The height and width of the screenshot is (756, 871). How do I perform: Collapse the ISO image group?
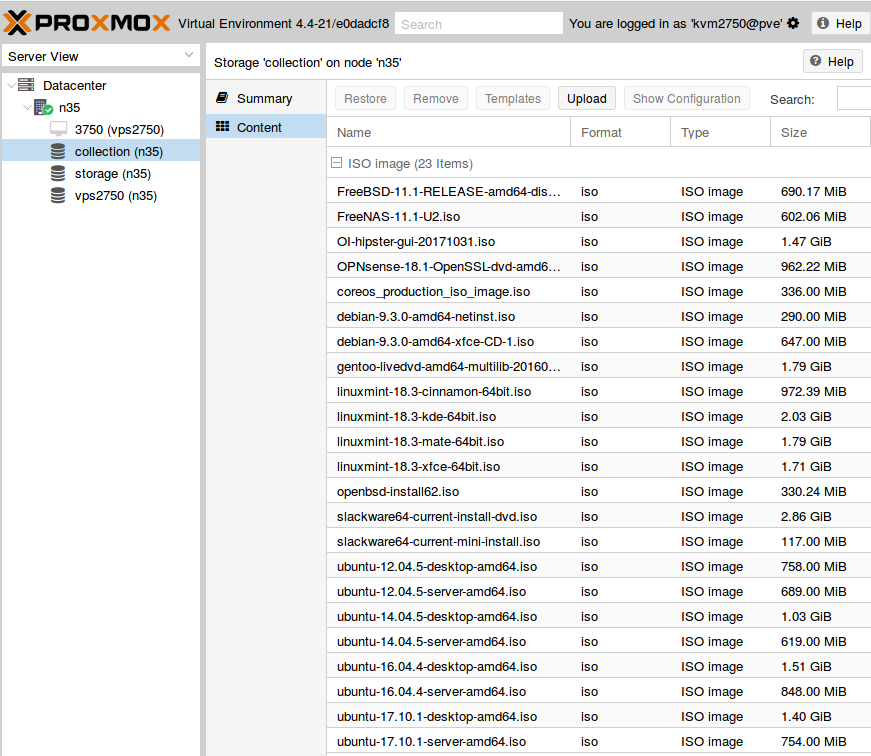(337, 163)
